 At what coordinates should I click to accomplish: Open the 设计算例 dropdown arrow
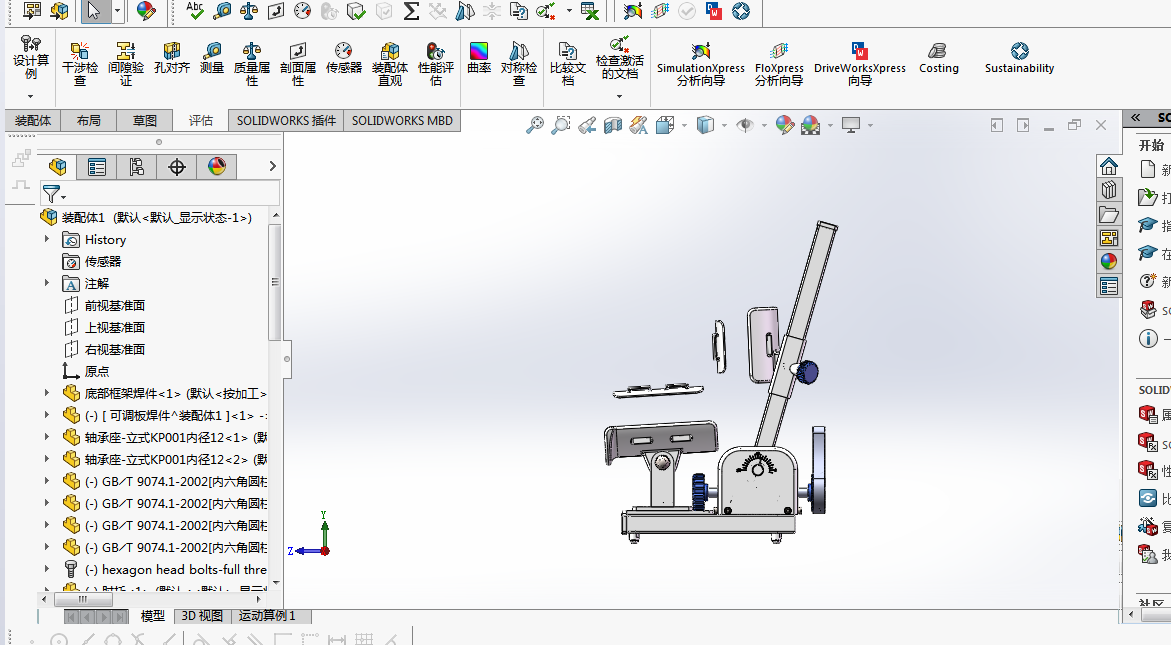pos(31,96)
